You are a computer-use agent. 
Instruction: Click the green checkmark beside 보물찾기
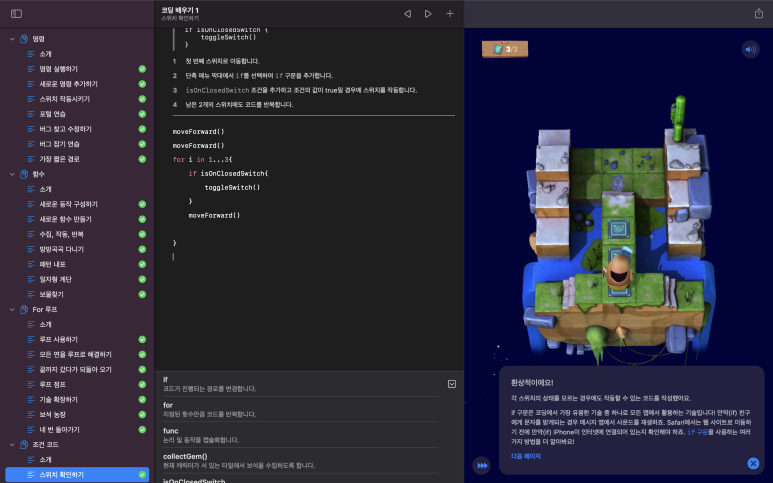pyautogui.click(x=142, y=294)
